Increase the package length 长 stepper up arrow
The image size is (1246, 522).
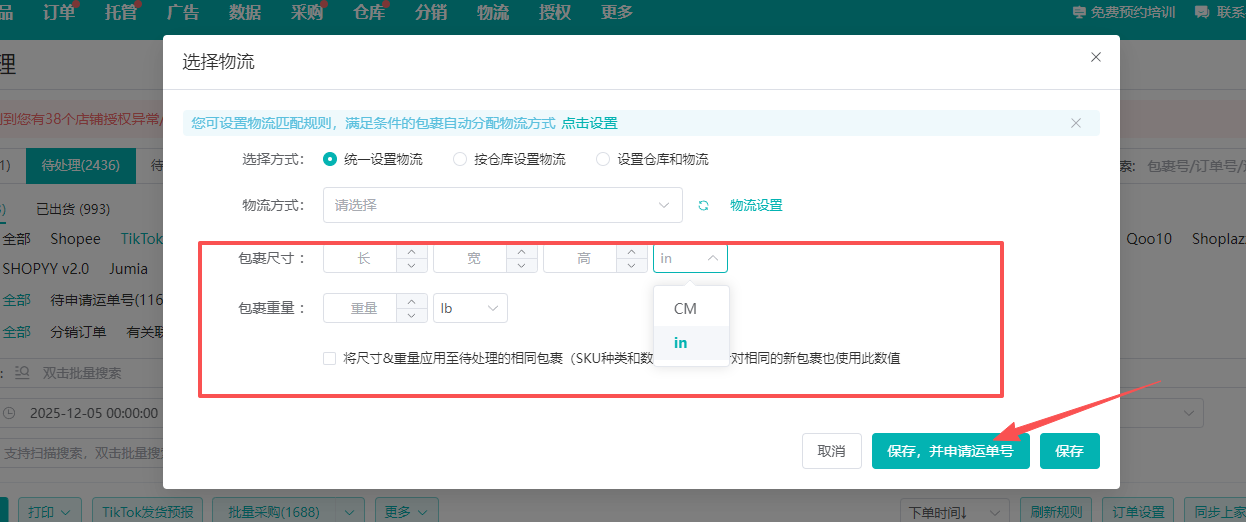(412, 252)
